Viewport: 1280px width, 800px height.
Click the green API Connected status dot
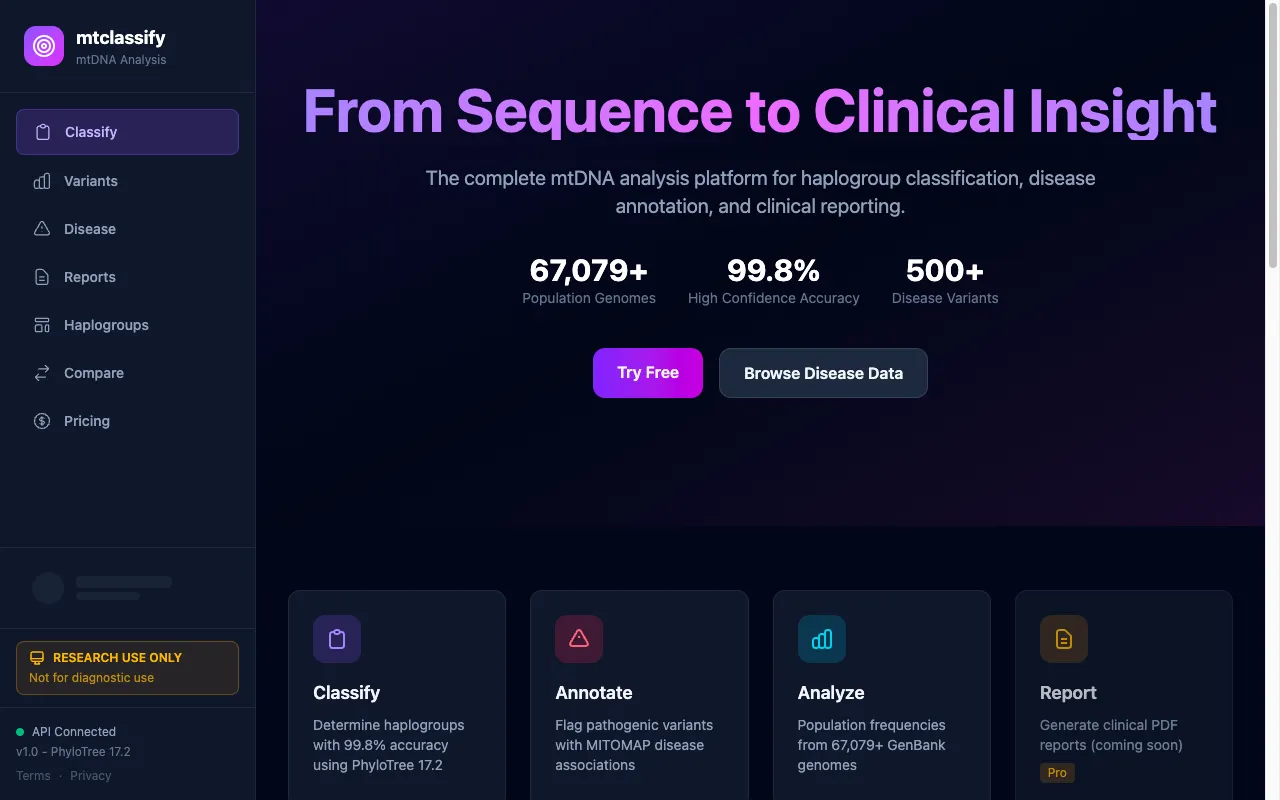point(20,732)
